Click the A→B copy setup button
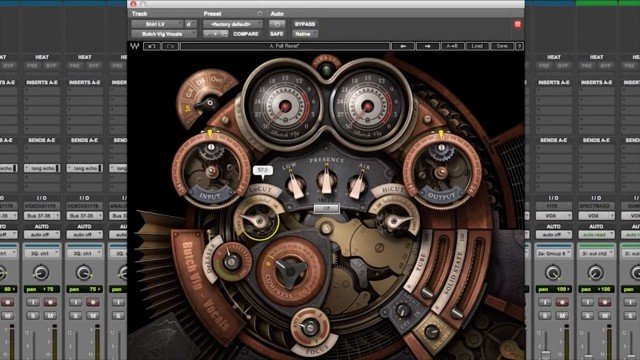 452,46
